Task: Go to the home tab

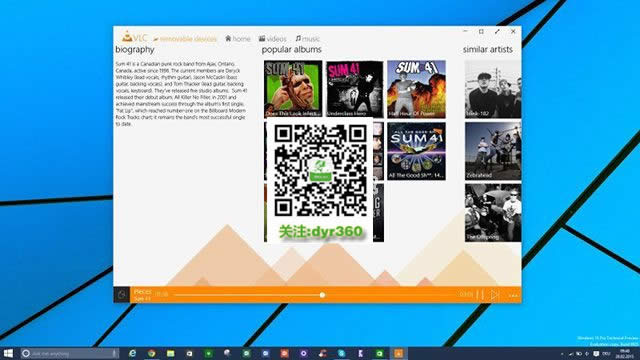Action: click(238, 39)
